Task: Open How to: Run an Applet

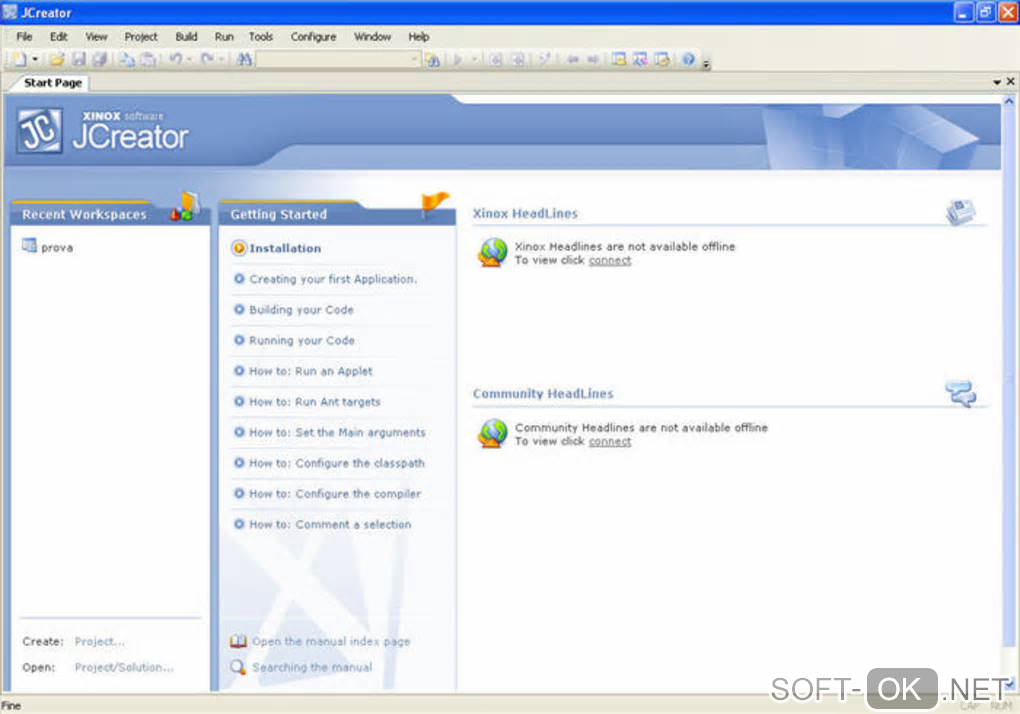Action: coord(311,371)
